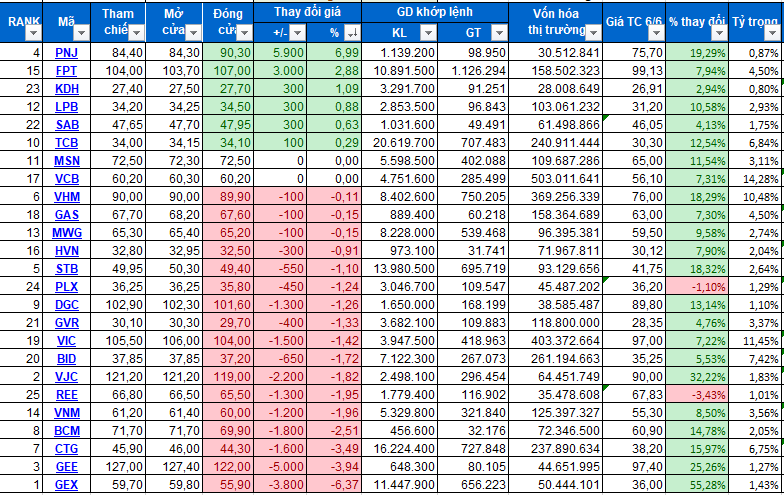The image size is (784, 495).
Task: Open the Đóng cửa filter dropdown
Action: pos(244,33)
